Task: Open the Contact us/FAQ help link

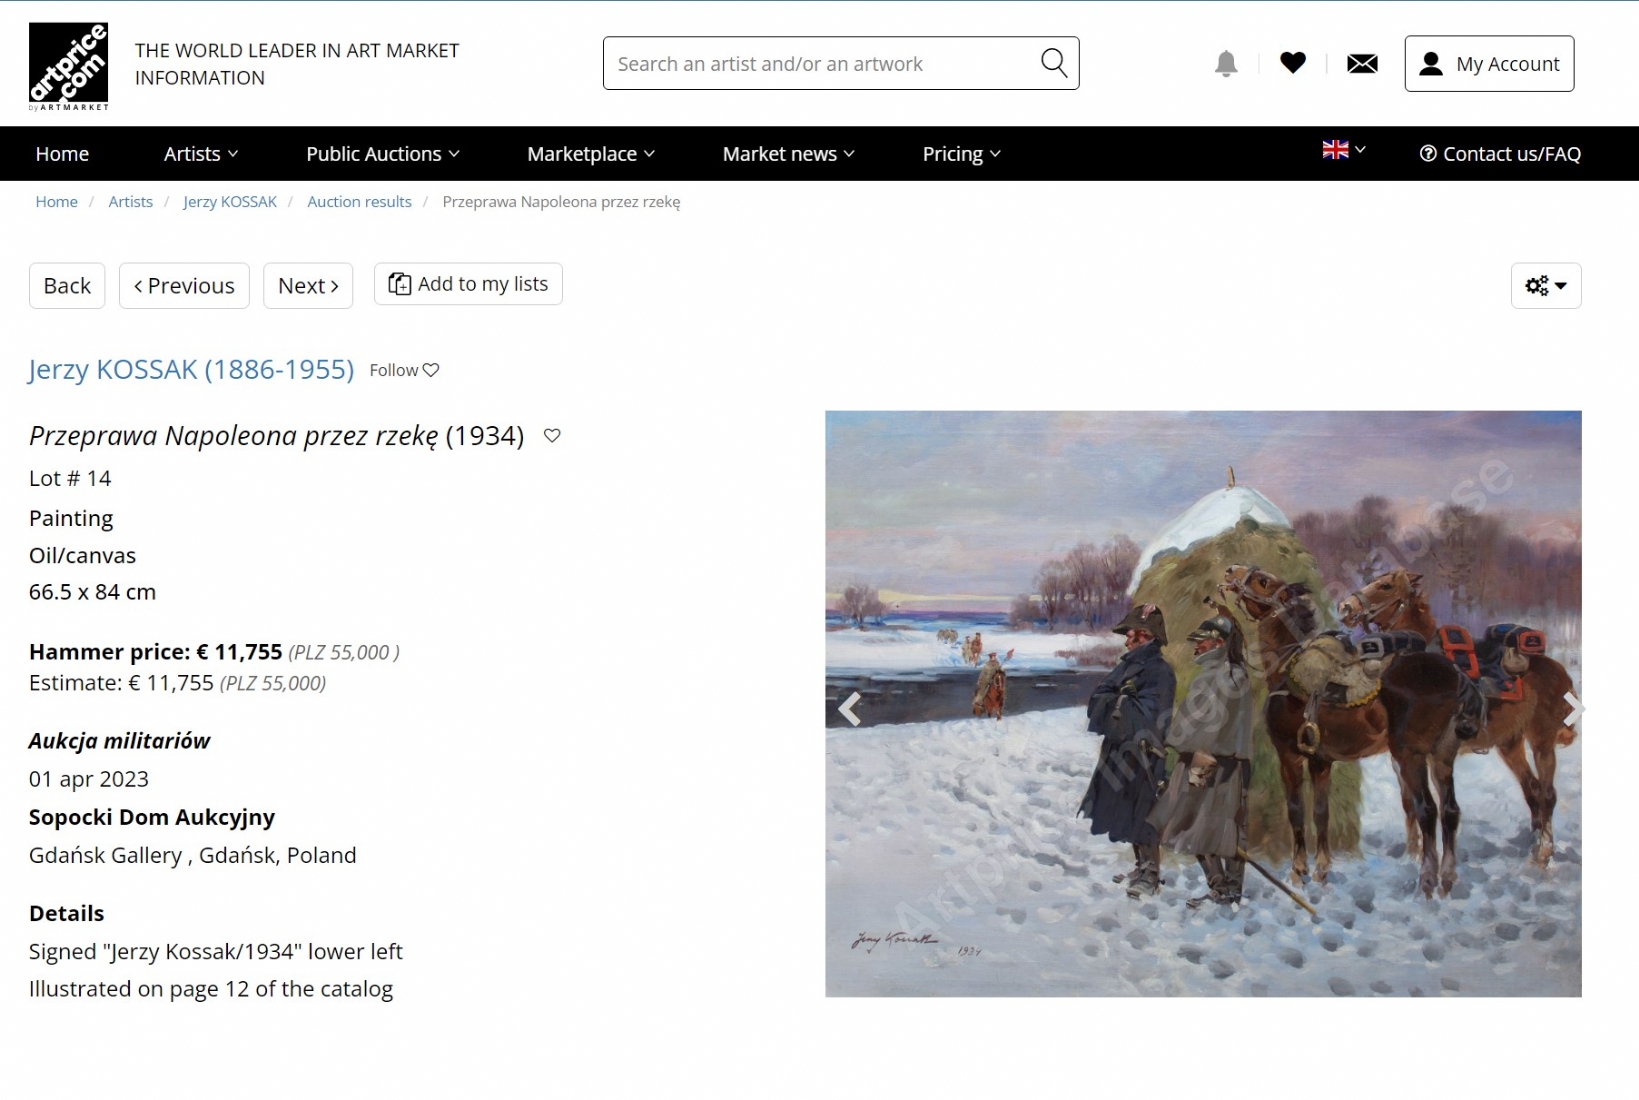Action: pyautogui.click(x=1500, y=154)
